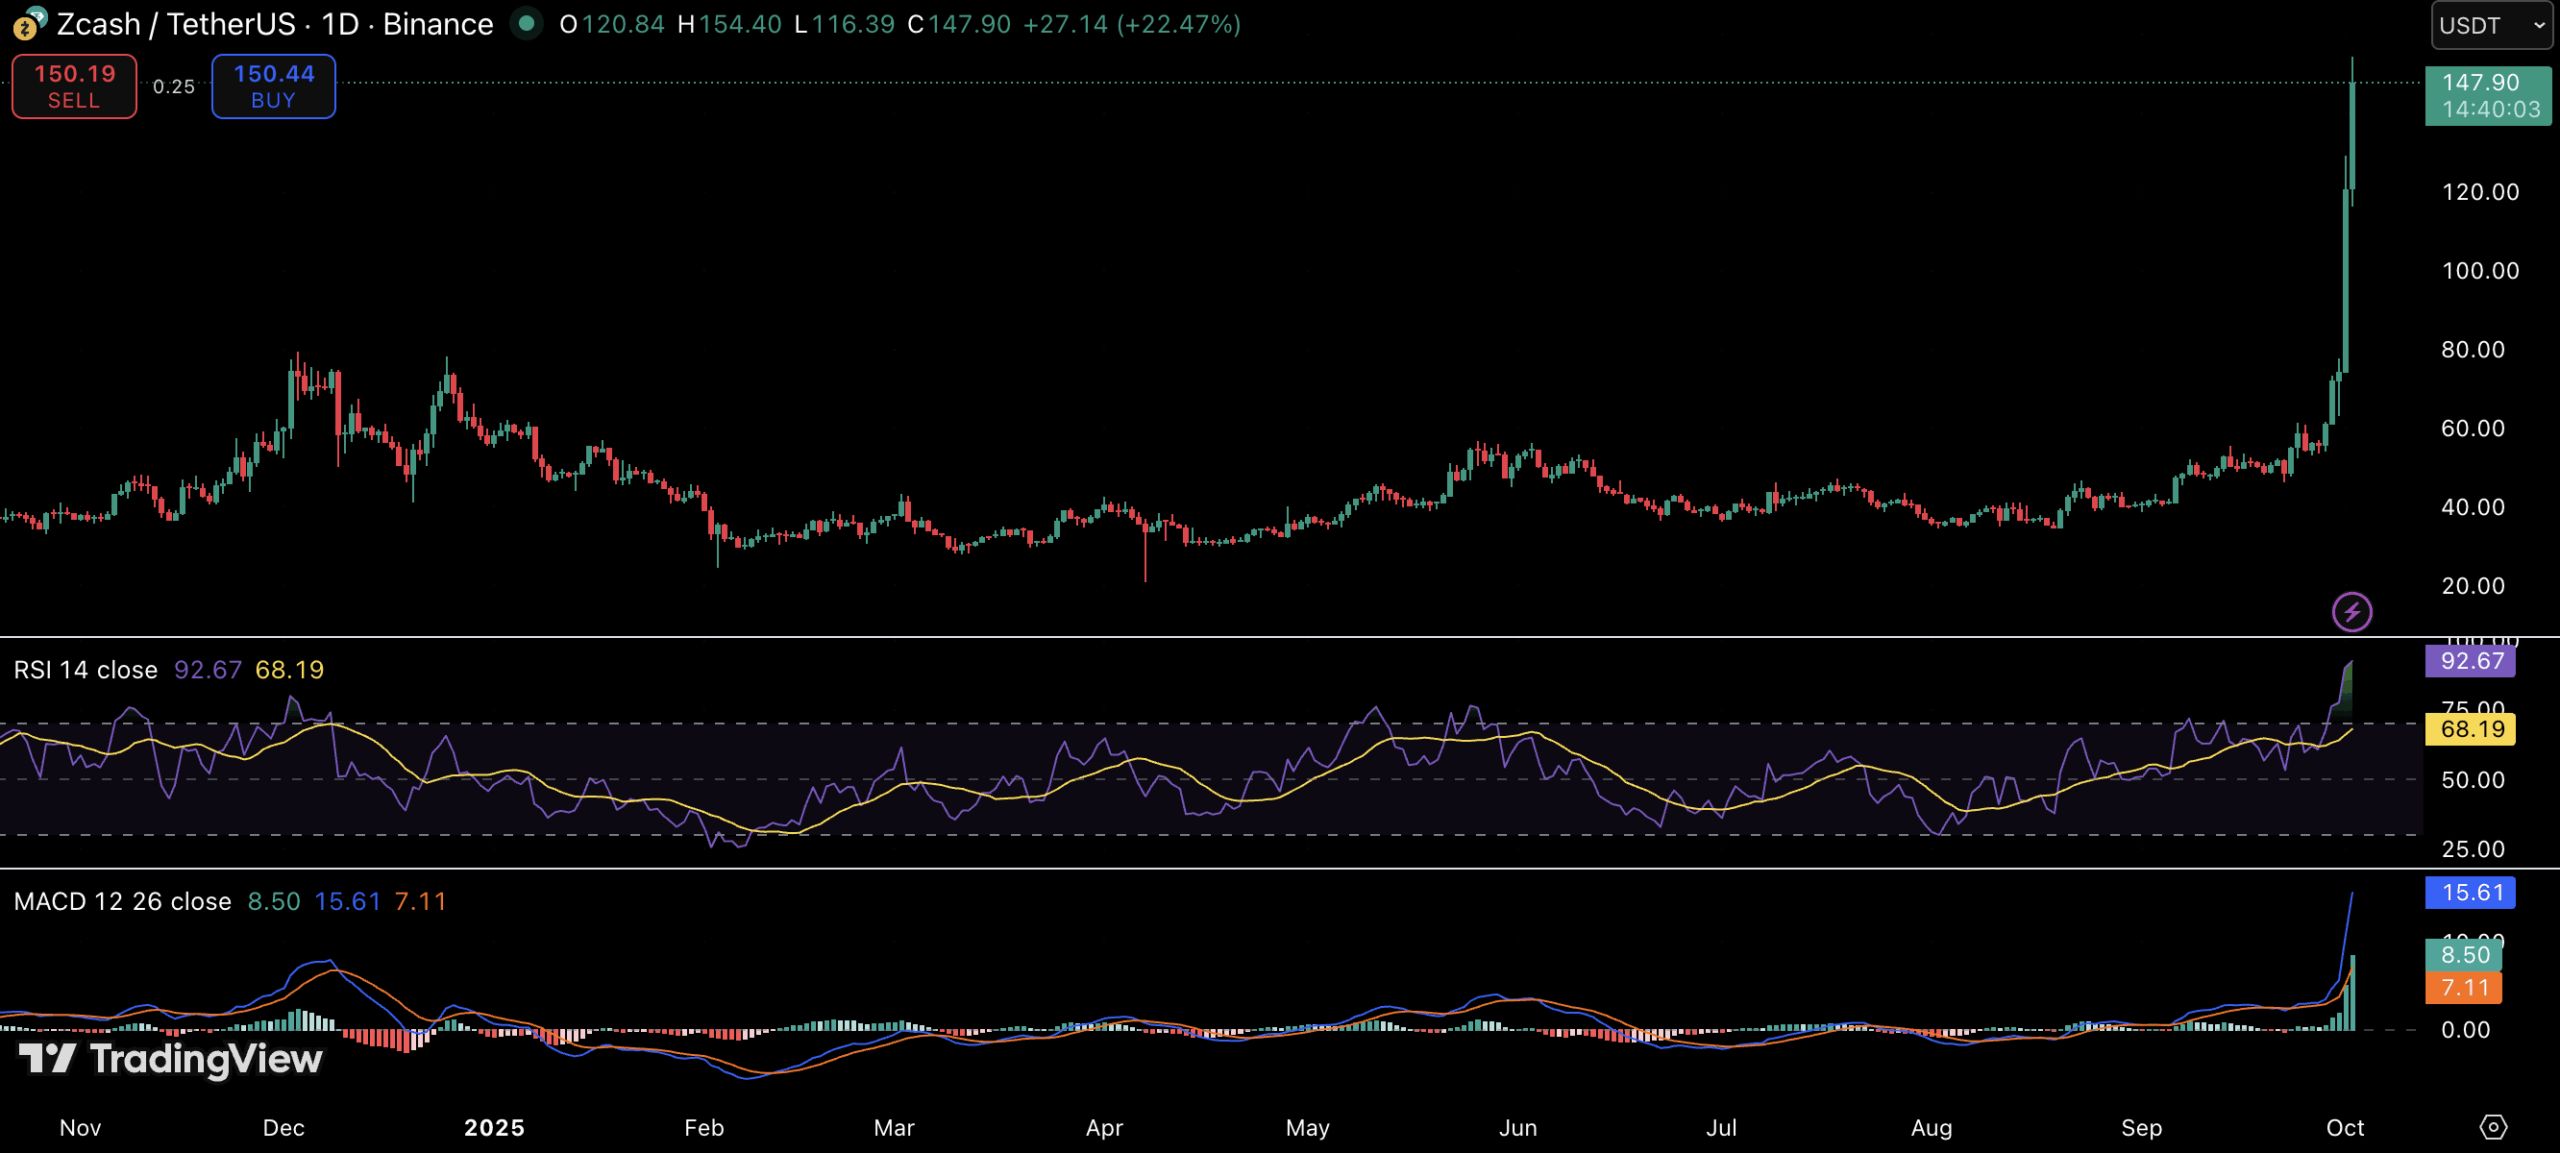
Task: Click the blue 15.61 MACD value tag
Action: point(2470,892)
